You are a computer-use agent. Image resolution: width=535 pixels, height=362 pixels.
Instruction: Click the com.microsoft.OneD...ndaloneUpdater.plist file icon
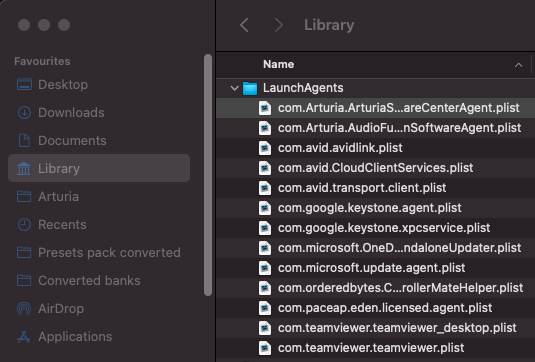265,248
